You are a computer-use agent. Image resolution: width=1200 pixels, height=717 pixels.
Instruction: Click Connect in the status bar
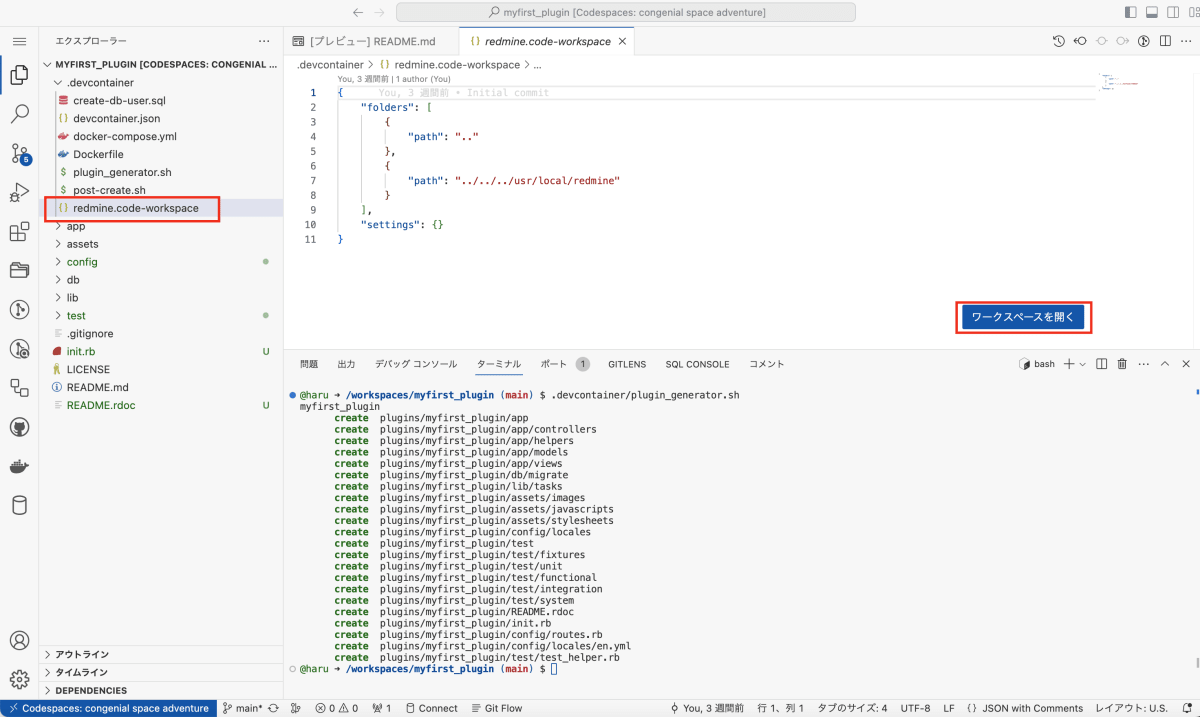tap(430, 708)
